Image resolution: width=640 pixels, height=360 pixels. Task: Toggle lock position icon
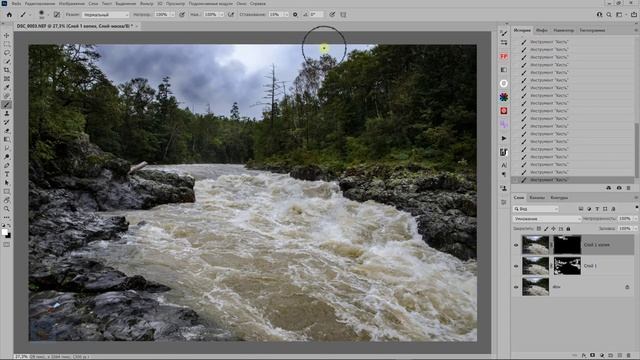tap(553, 229)
